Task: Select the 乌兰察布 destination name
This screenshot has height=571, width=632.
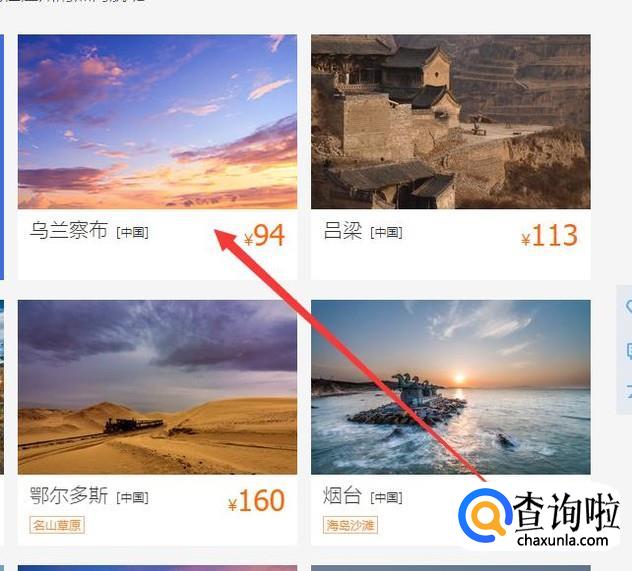Action: pyautogui.click(x=69, y=230)
